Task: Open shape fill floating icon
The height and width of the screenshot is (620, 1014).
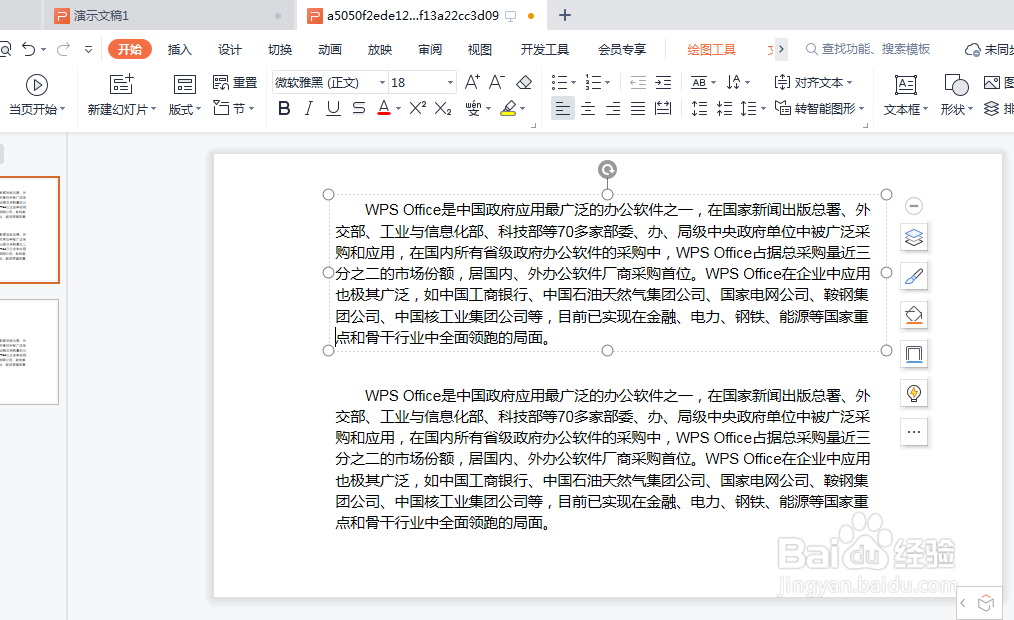Action: click(x=914, y=315)
